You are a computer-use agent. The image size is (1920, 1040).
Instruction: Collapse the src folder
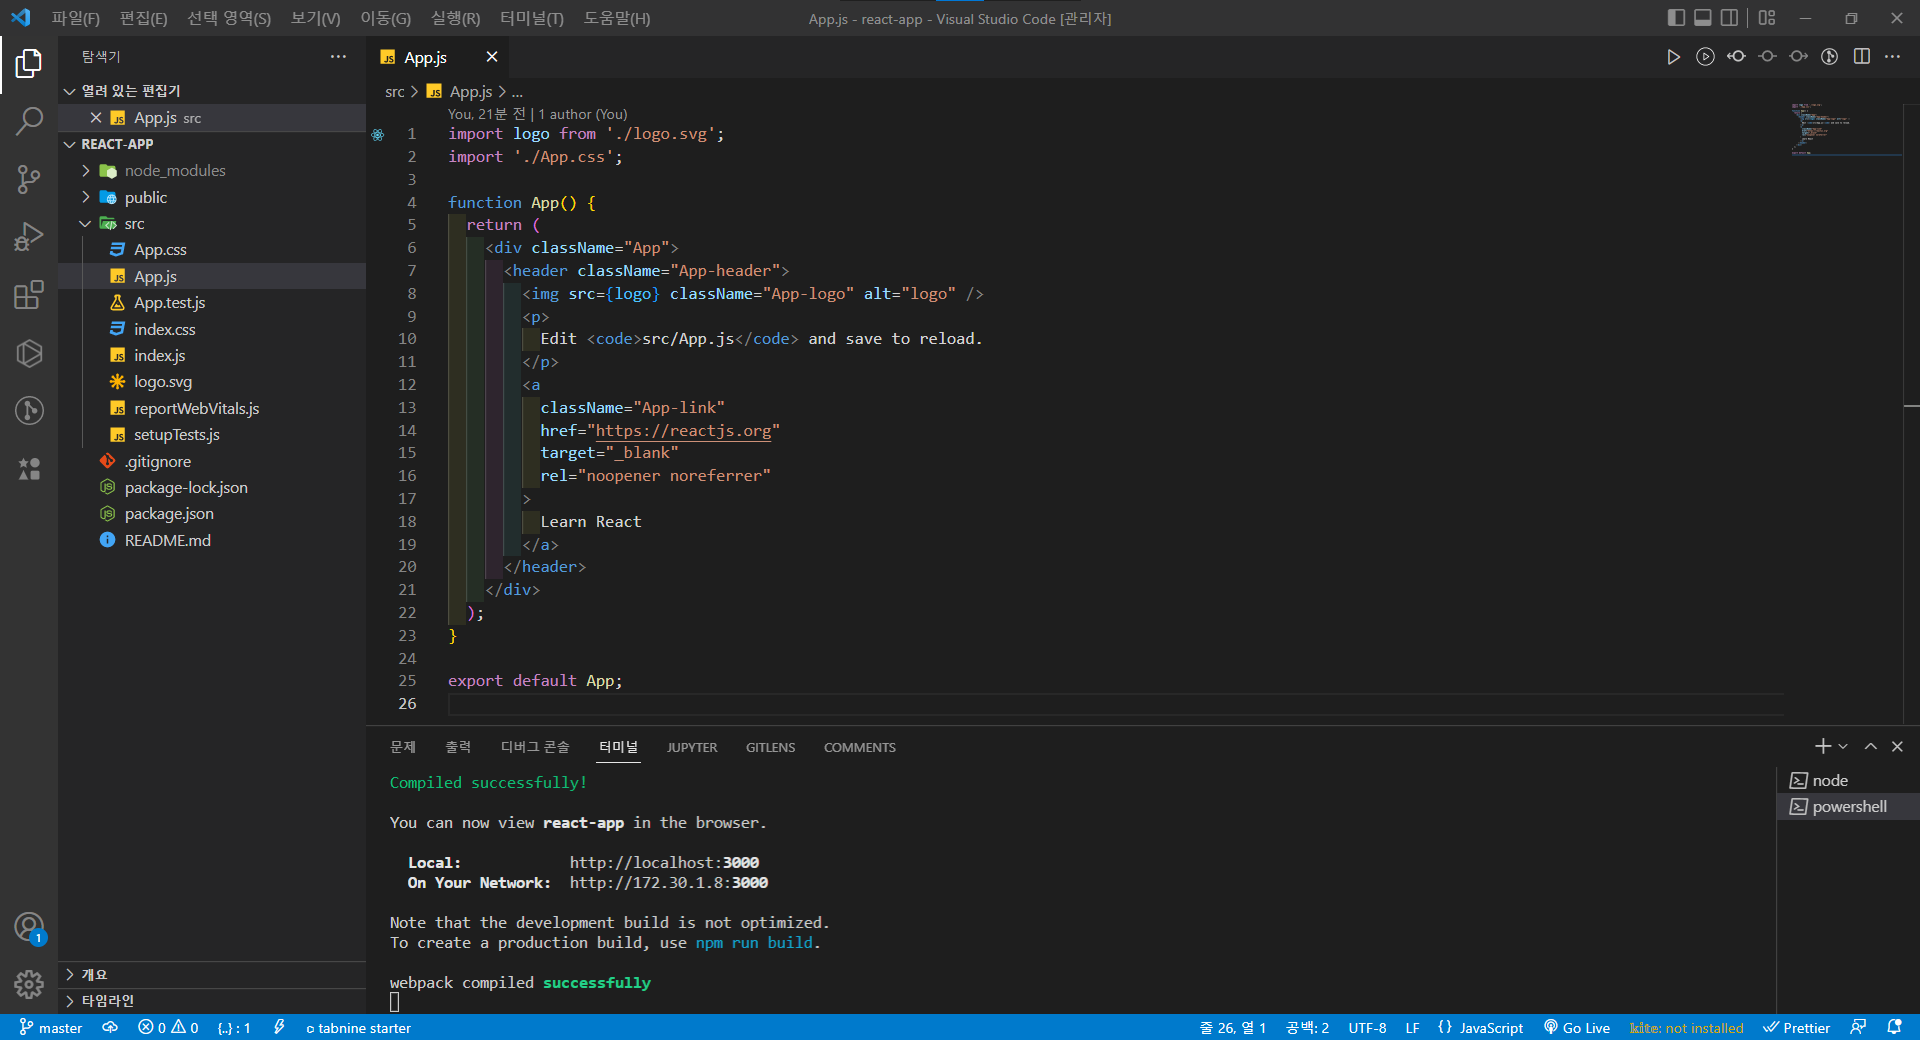pos(212,224)
